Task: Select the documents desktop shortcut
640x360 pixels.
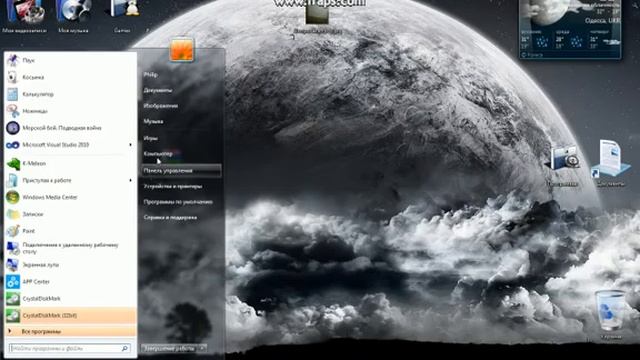Action: click(611, 163)
